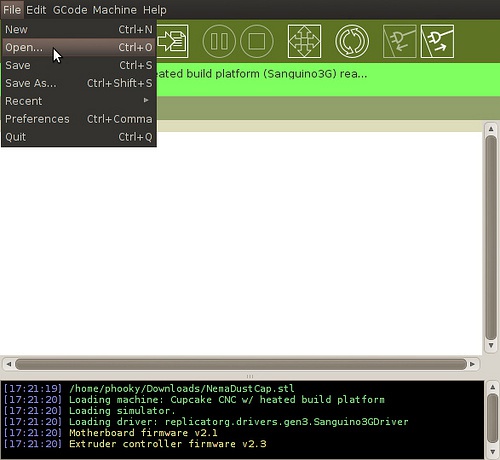Open the Help menu
Viewport: 500px width, 460px height.
(155, 10)
